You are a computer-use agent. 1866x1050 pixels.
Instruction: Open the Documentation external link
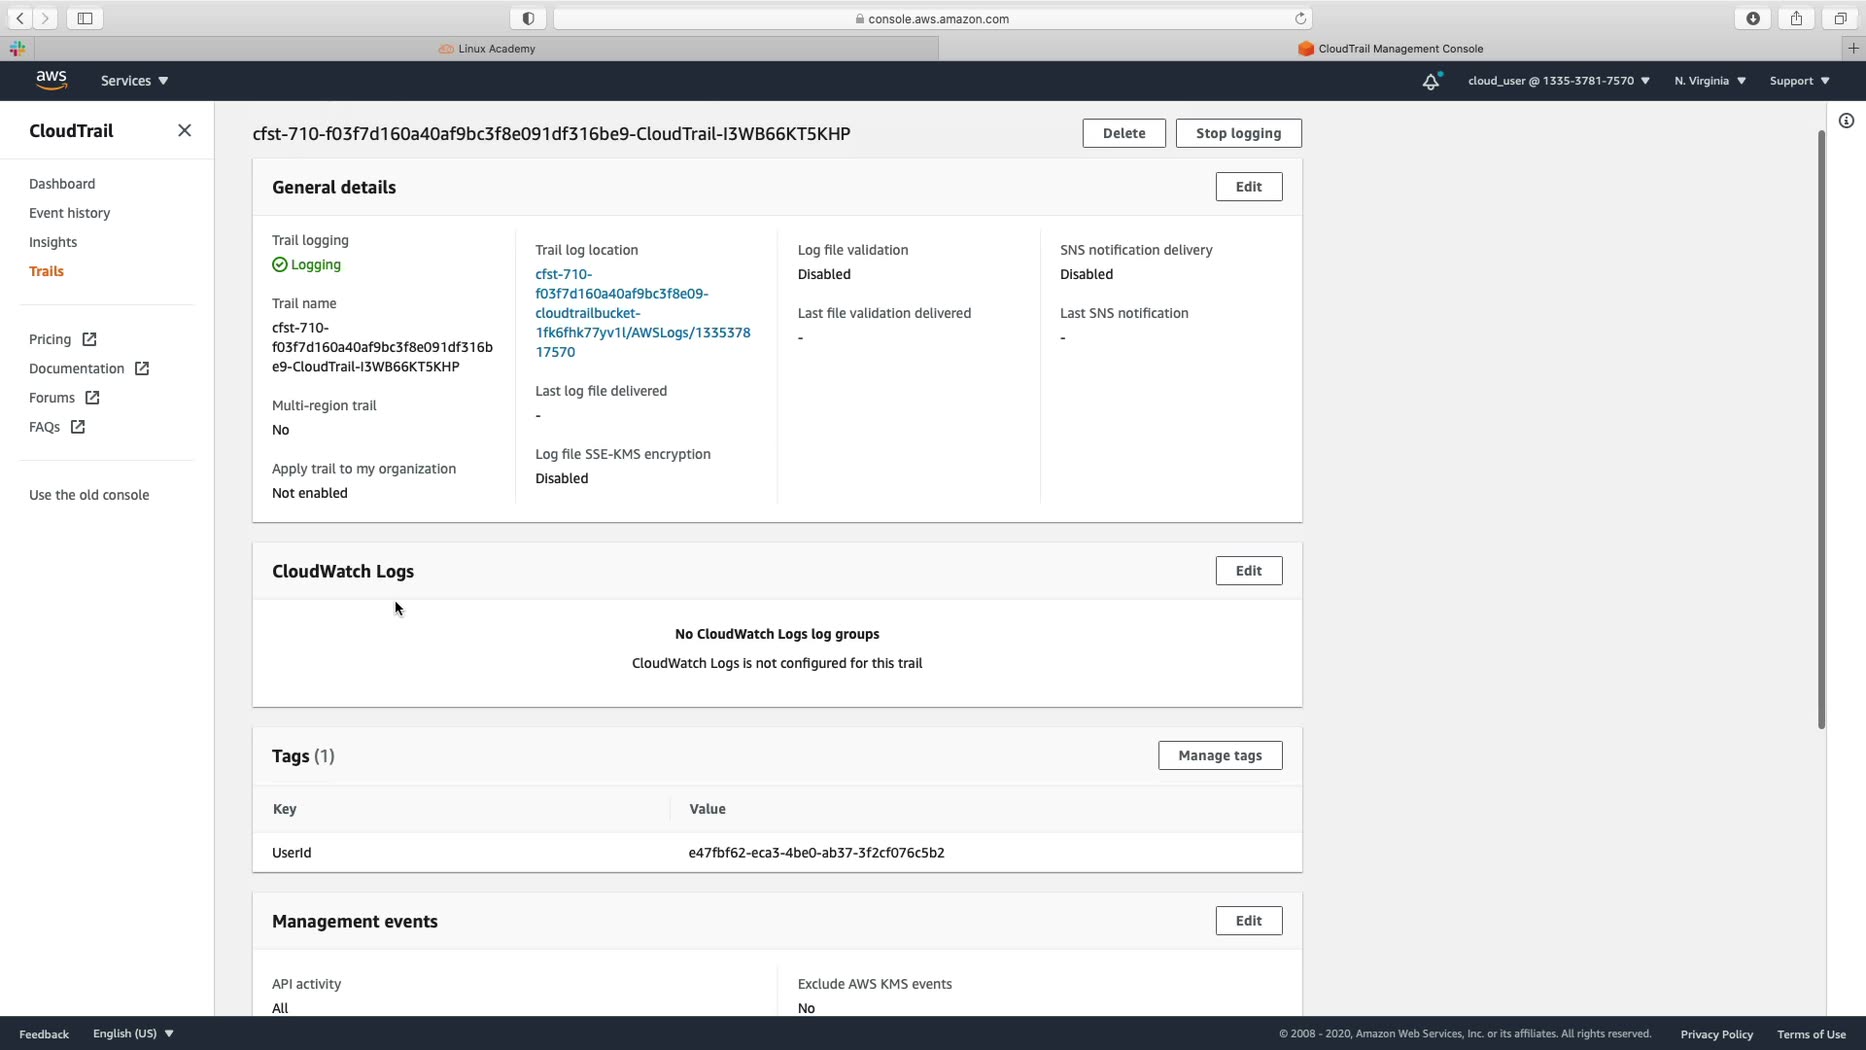point(89,368)
